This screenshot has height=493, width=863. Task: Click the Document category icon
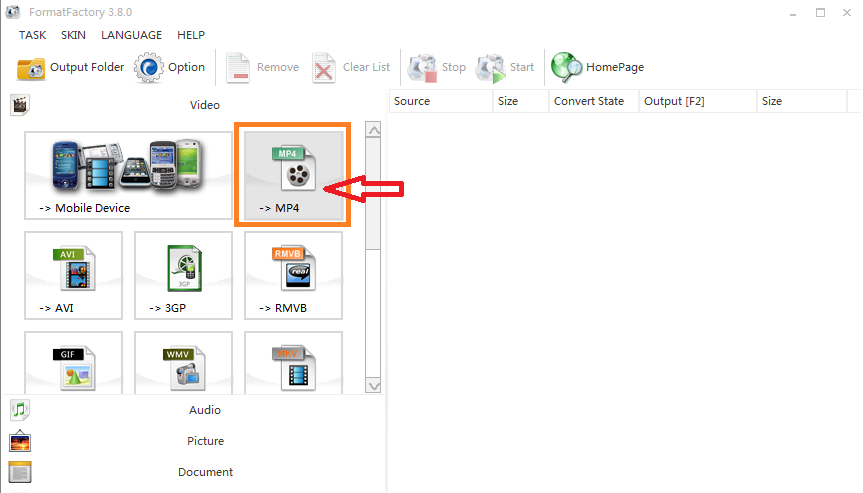coord(20,472)
